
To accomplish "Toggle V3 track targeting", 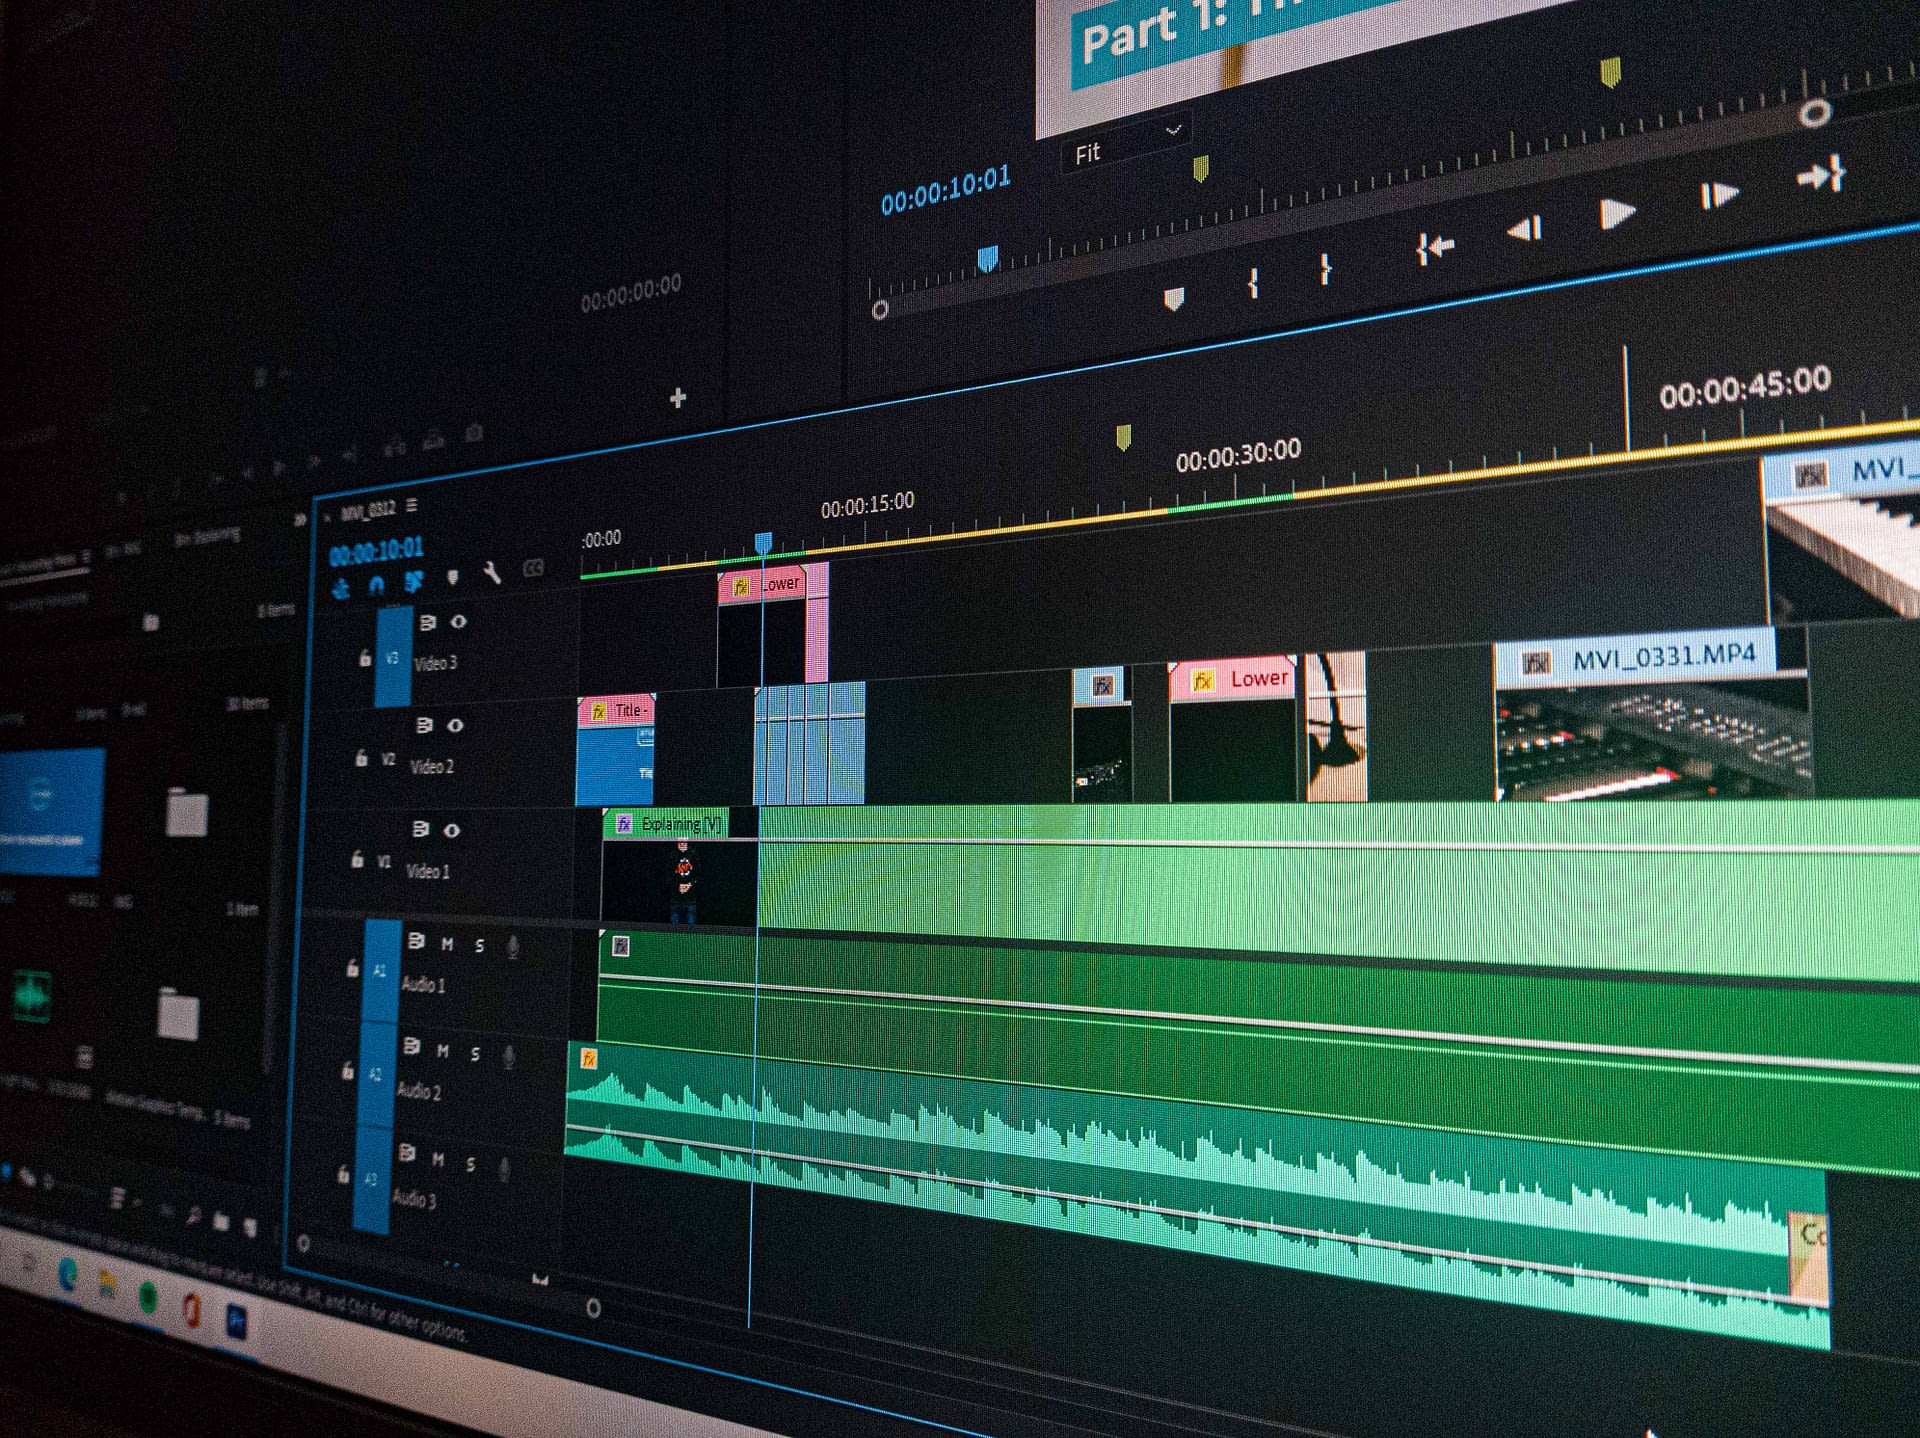I will coord(393,658).
